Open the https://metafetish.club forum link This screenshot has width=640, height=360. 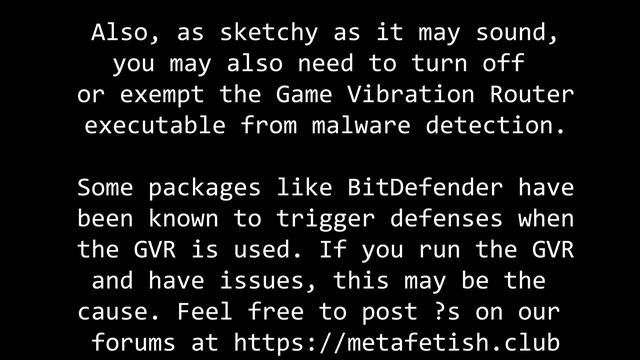(x=396, y=342)
